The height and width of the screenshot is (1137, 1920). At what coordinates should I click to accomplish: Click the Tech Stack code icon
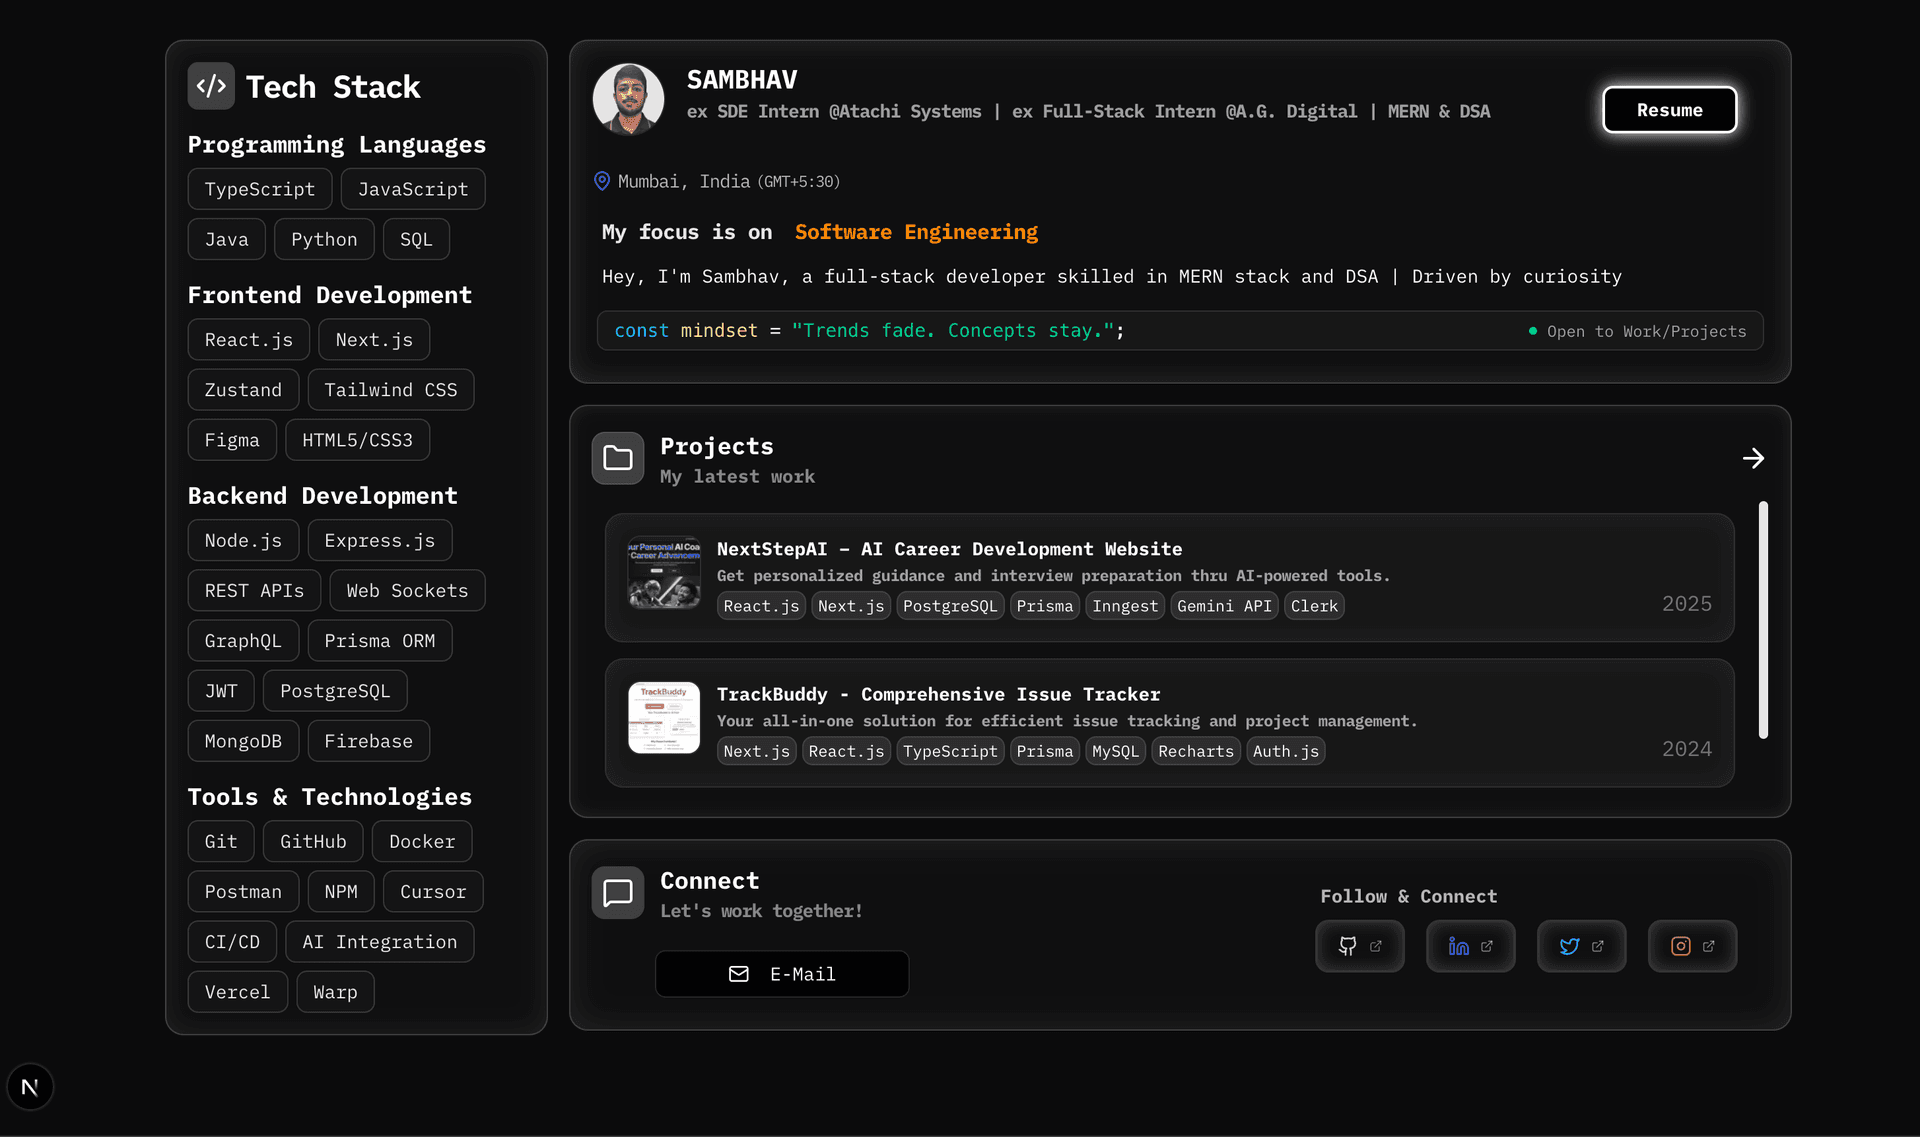pyautogui.click(x=211, y=86)
